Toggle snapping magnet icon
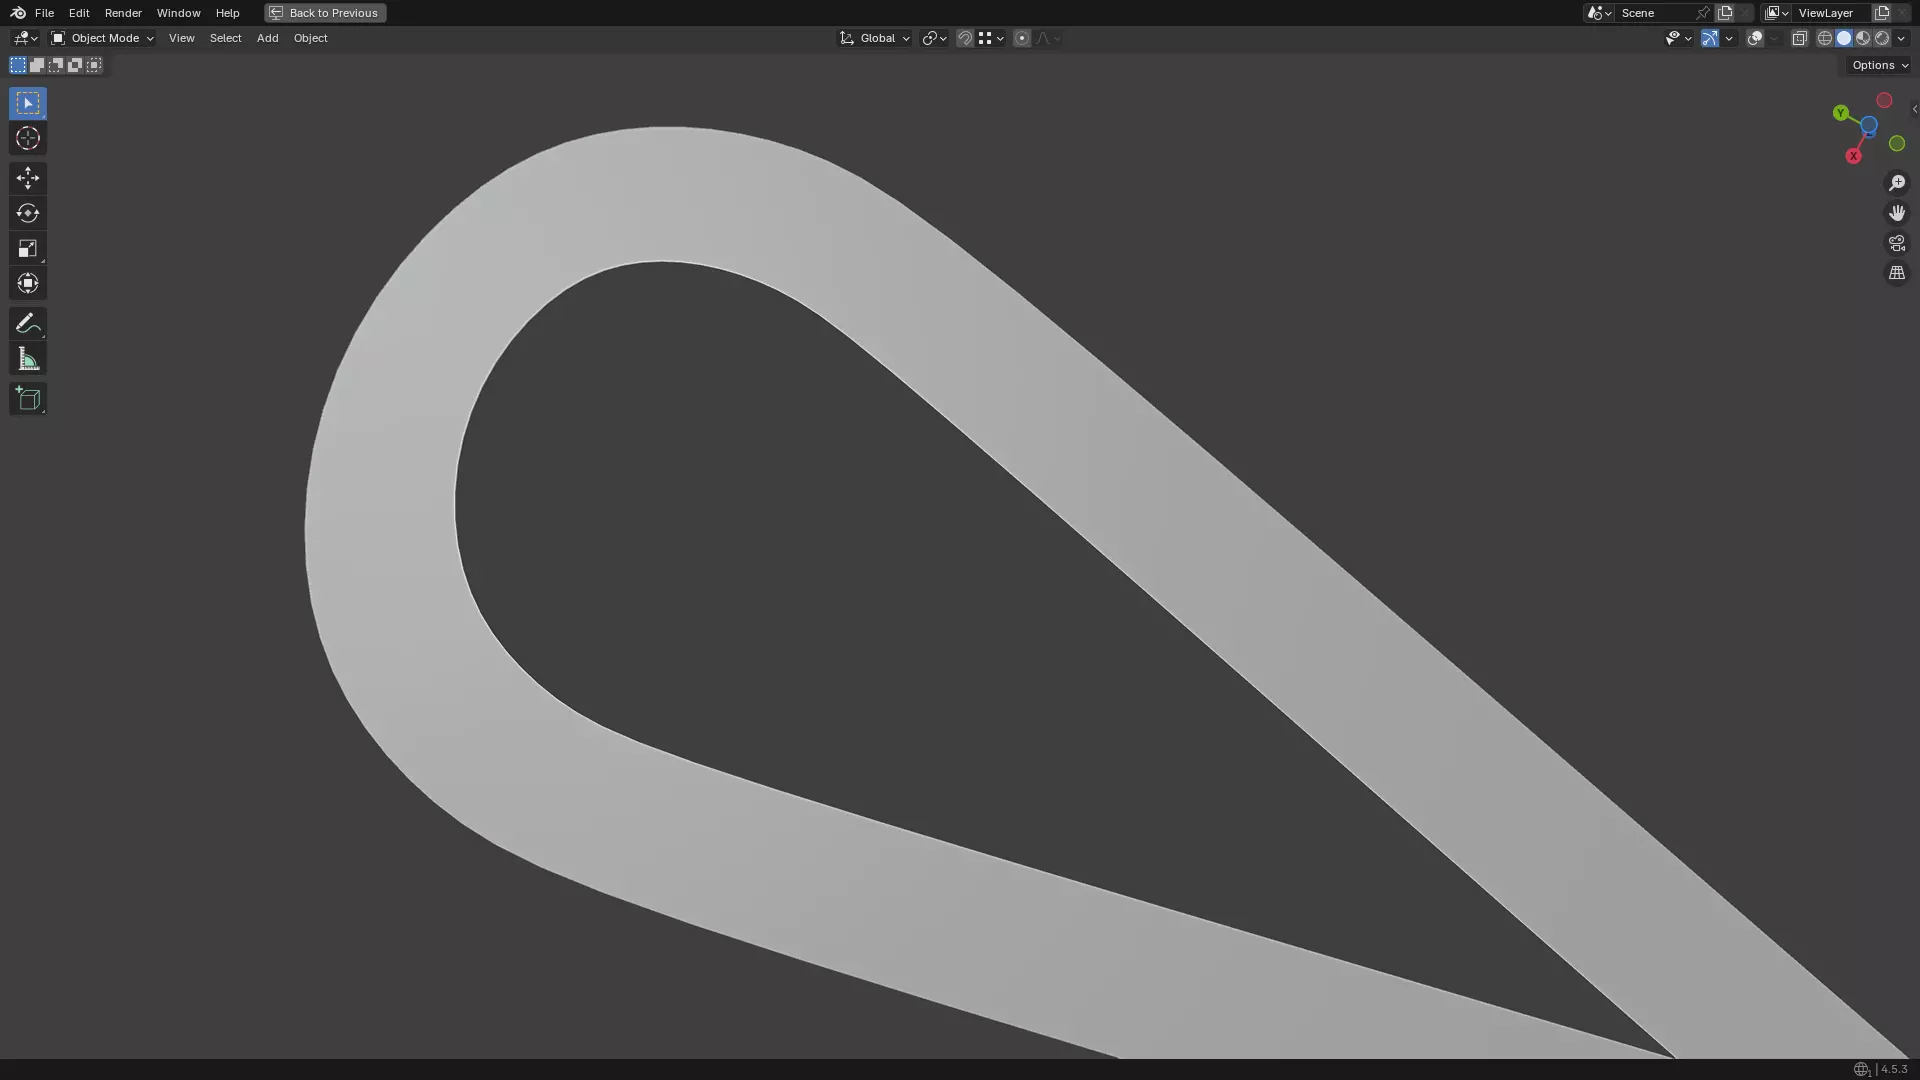The image size is (1920, 1080). click(x=964, y=38)
